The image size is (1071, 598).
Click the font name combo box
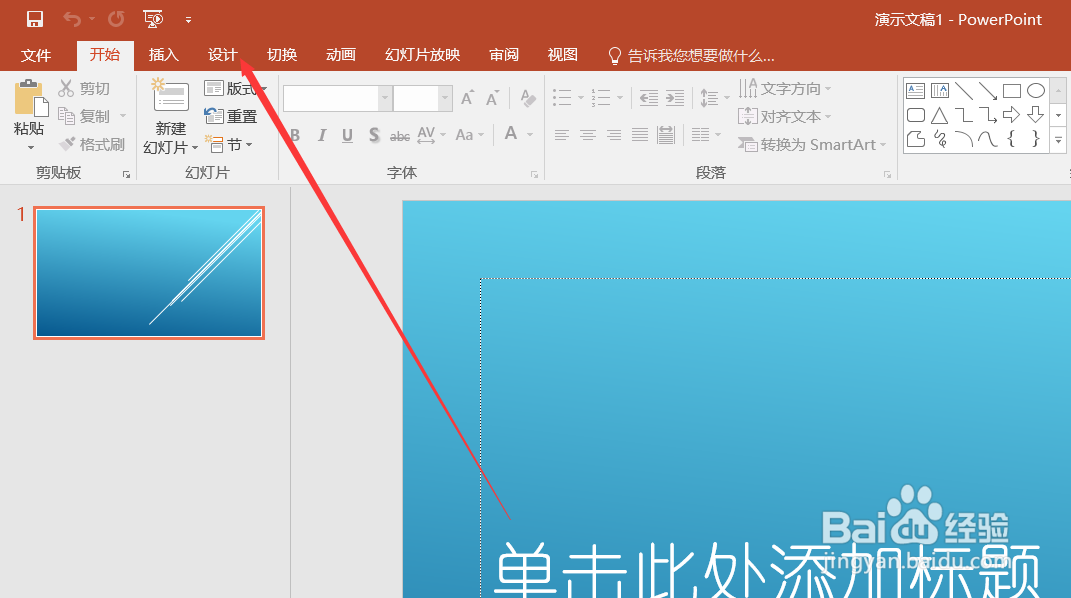[x=337, y=98]
